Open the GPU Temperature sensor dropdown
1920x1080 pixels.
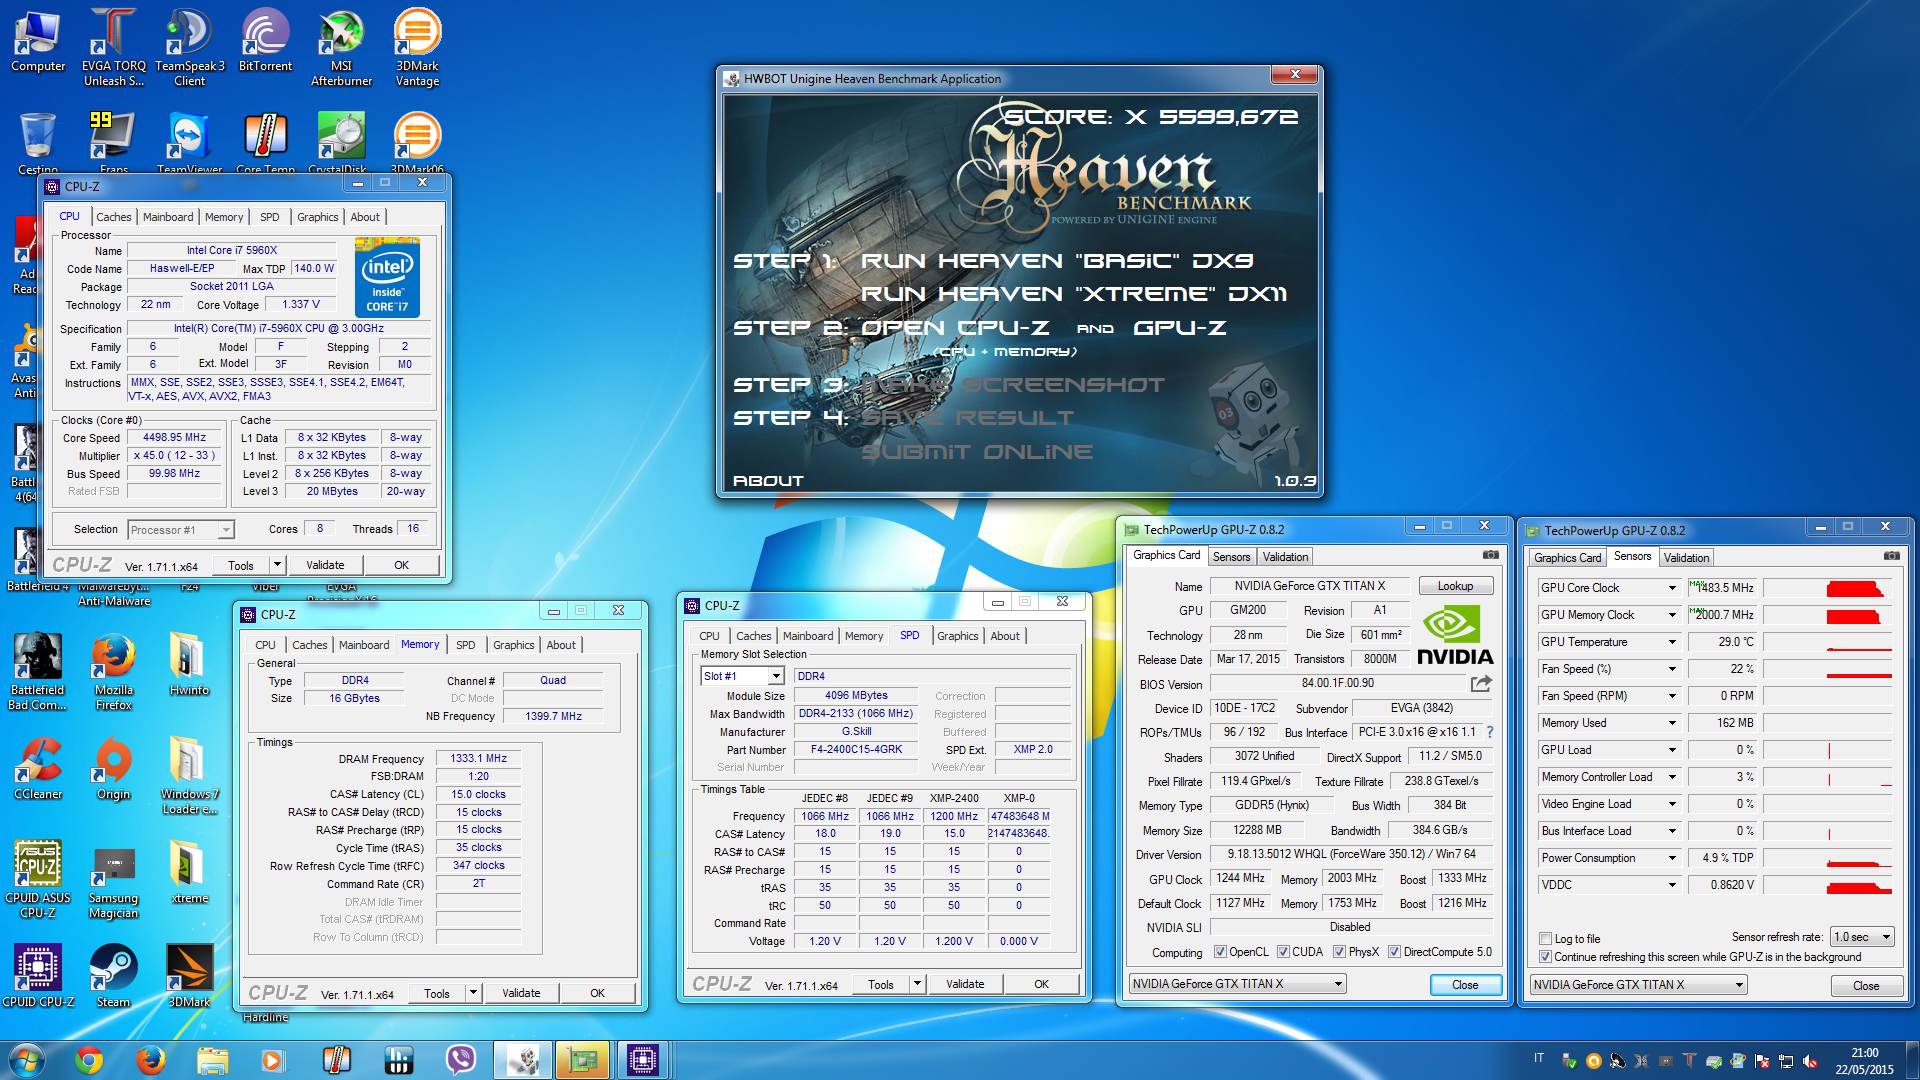1672,642
